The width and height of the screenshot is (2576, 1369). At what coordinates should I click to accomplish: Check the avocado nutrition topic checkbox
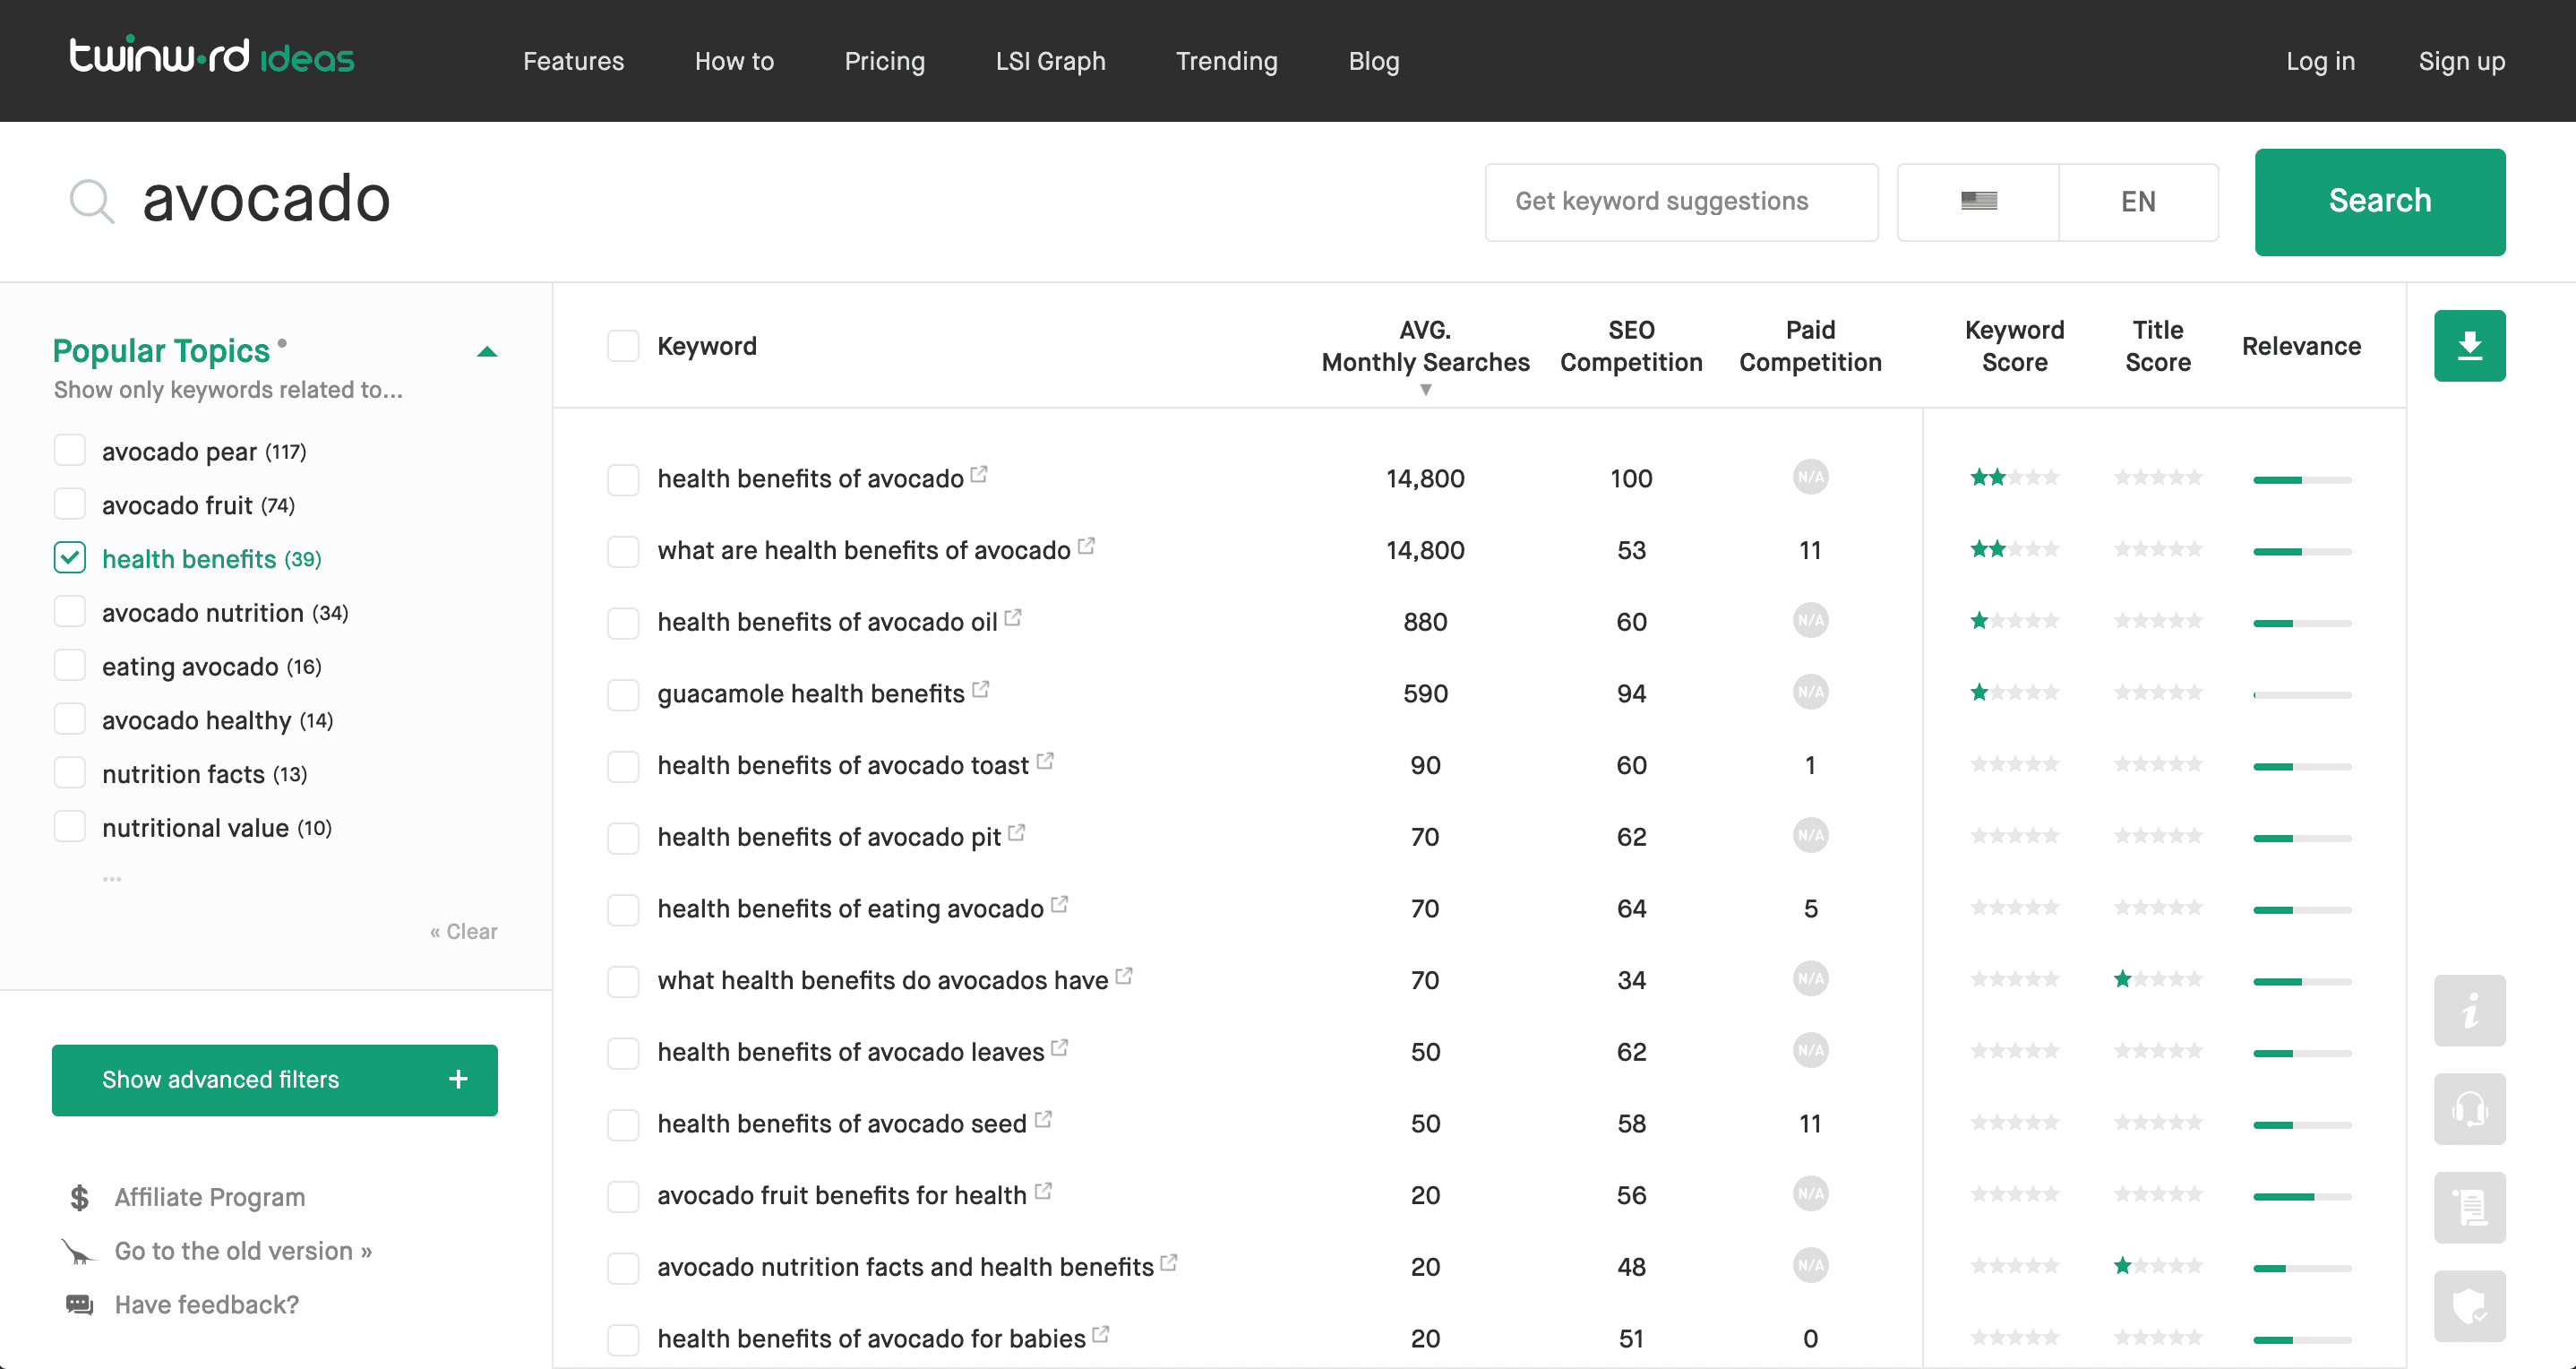coord(69,611)
